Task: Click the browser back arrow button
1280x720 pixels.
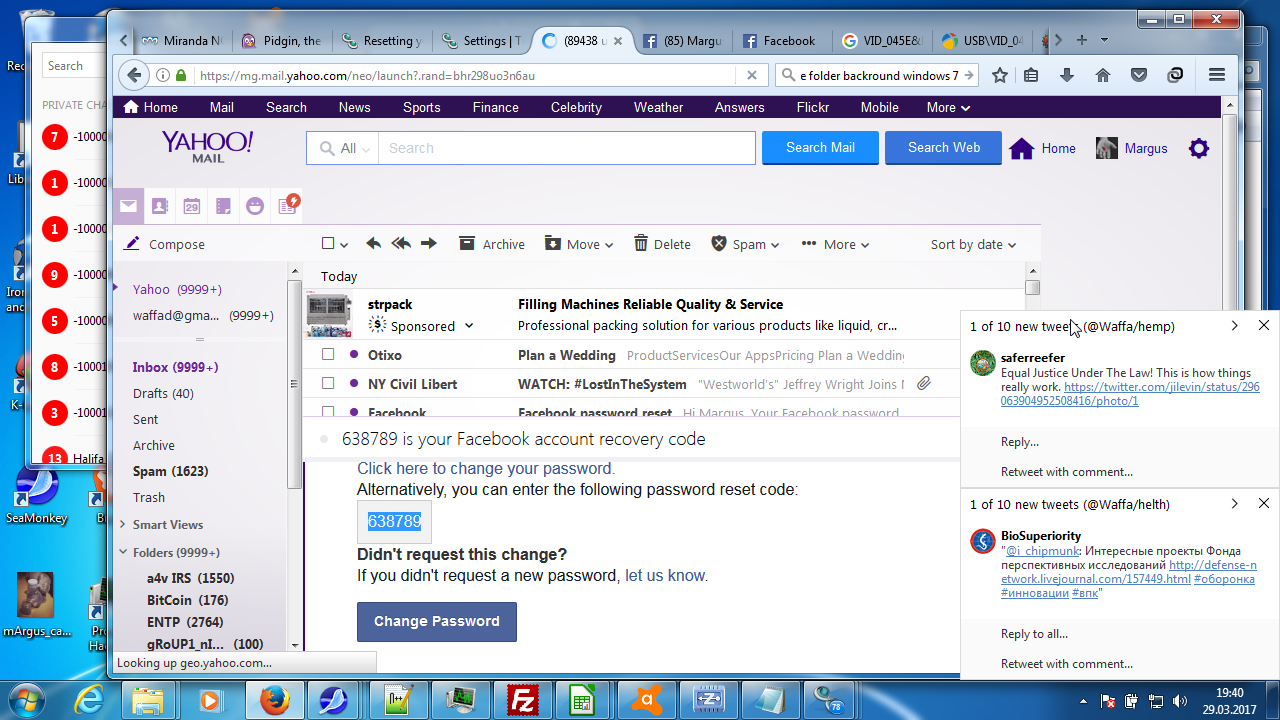Action: [x=134, y=75]
